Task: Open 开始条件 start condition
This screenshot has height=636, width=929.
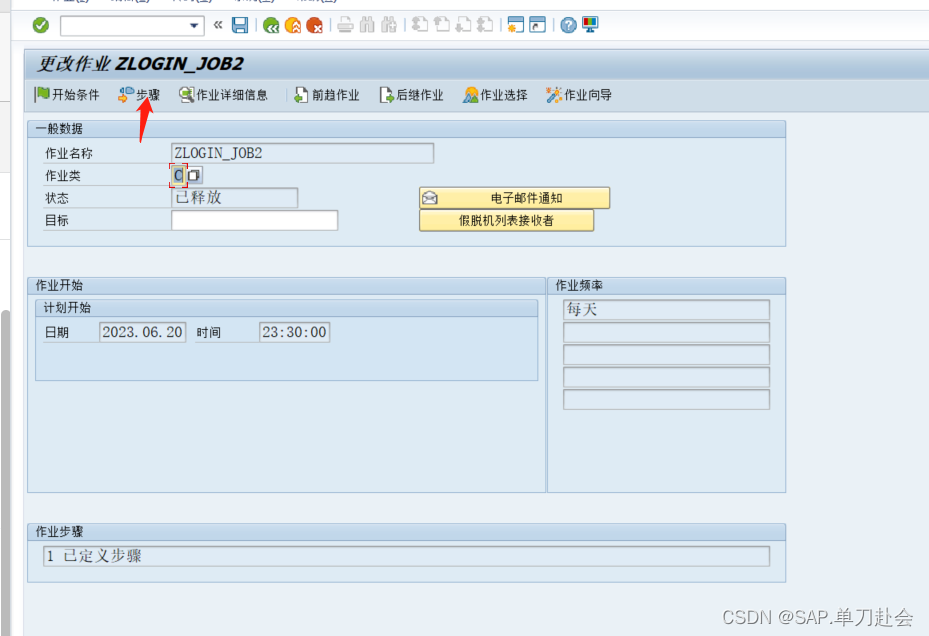Action: pyautogui.click(x=67, y=95)
